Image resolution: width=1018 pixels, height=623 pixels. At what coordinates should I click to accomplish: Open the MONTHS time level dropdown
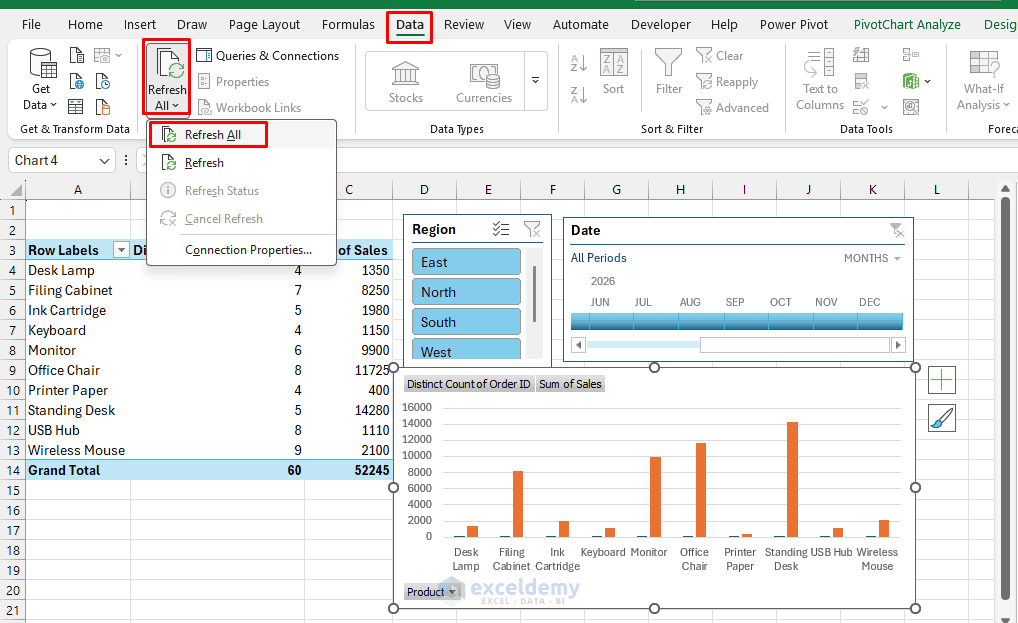(x=872, y=258)
